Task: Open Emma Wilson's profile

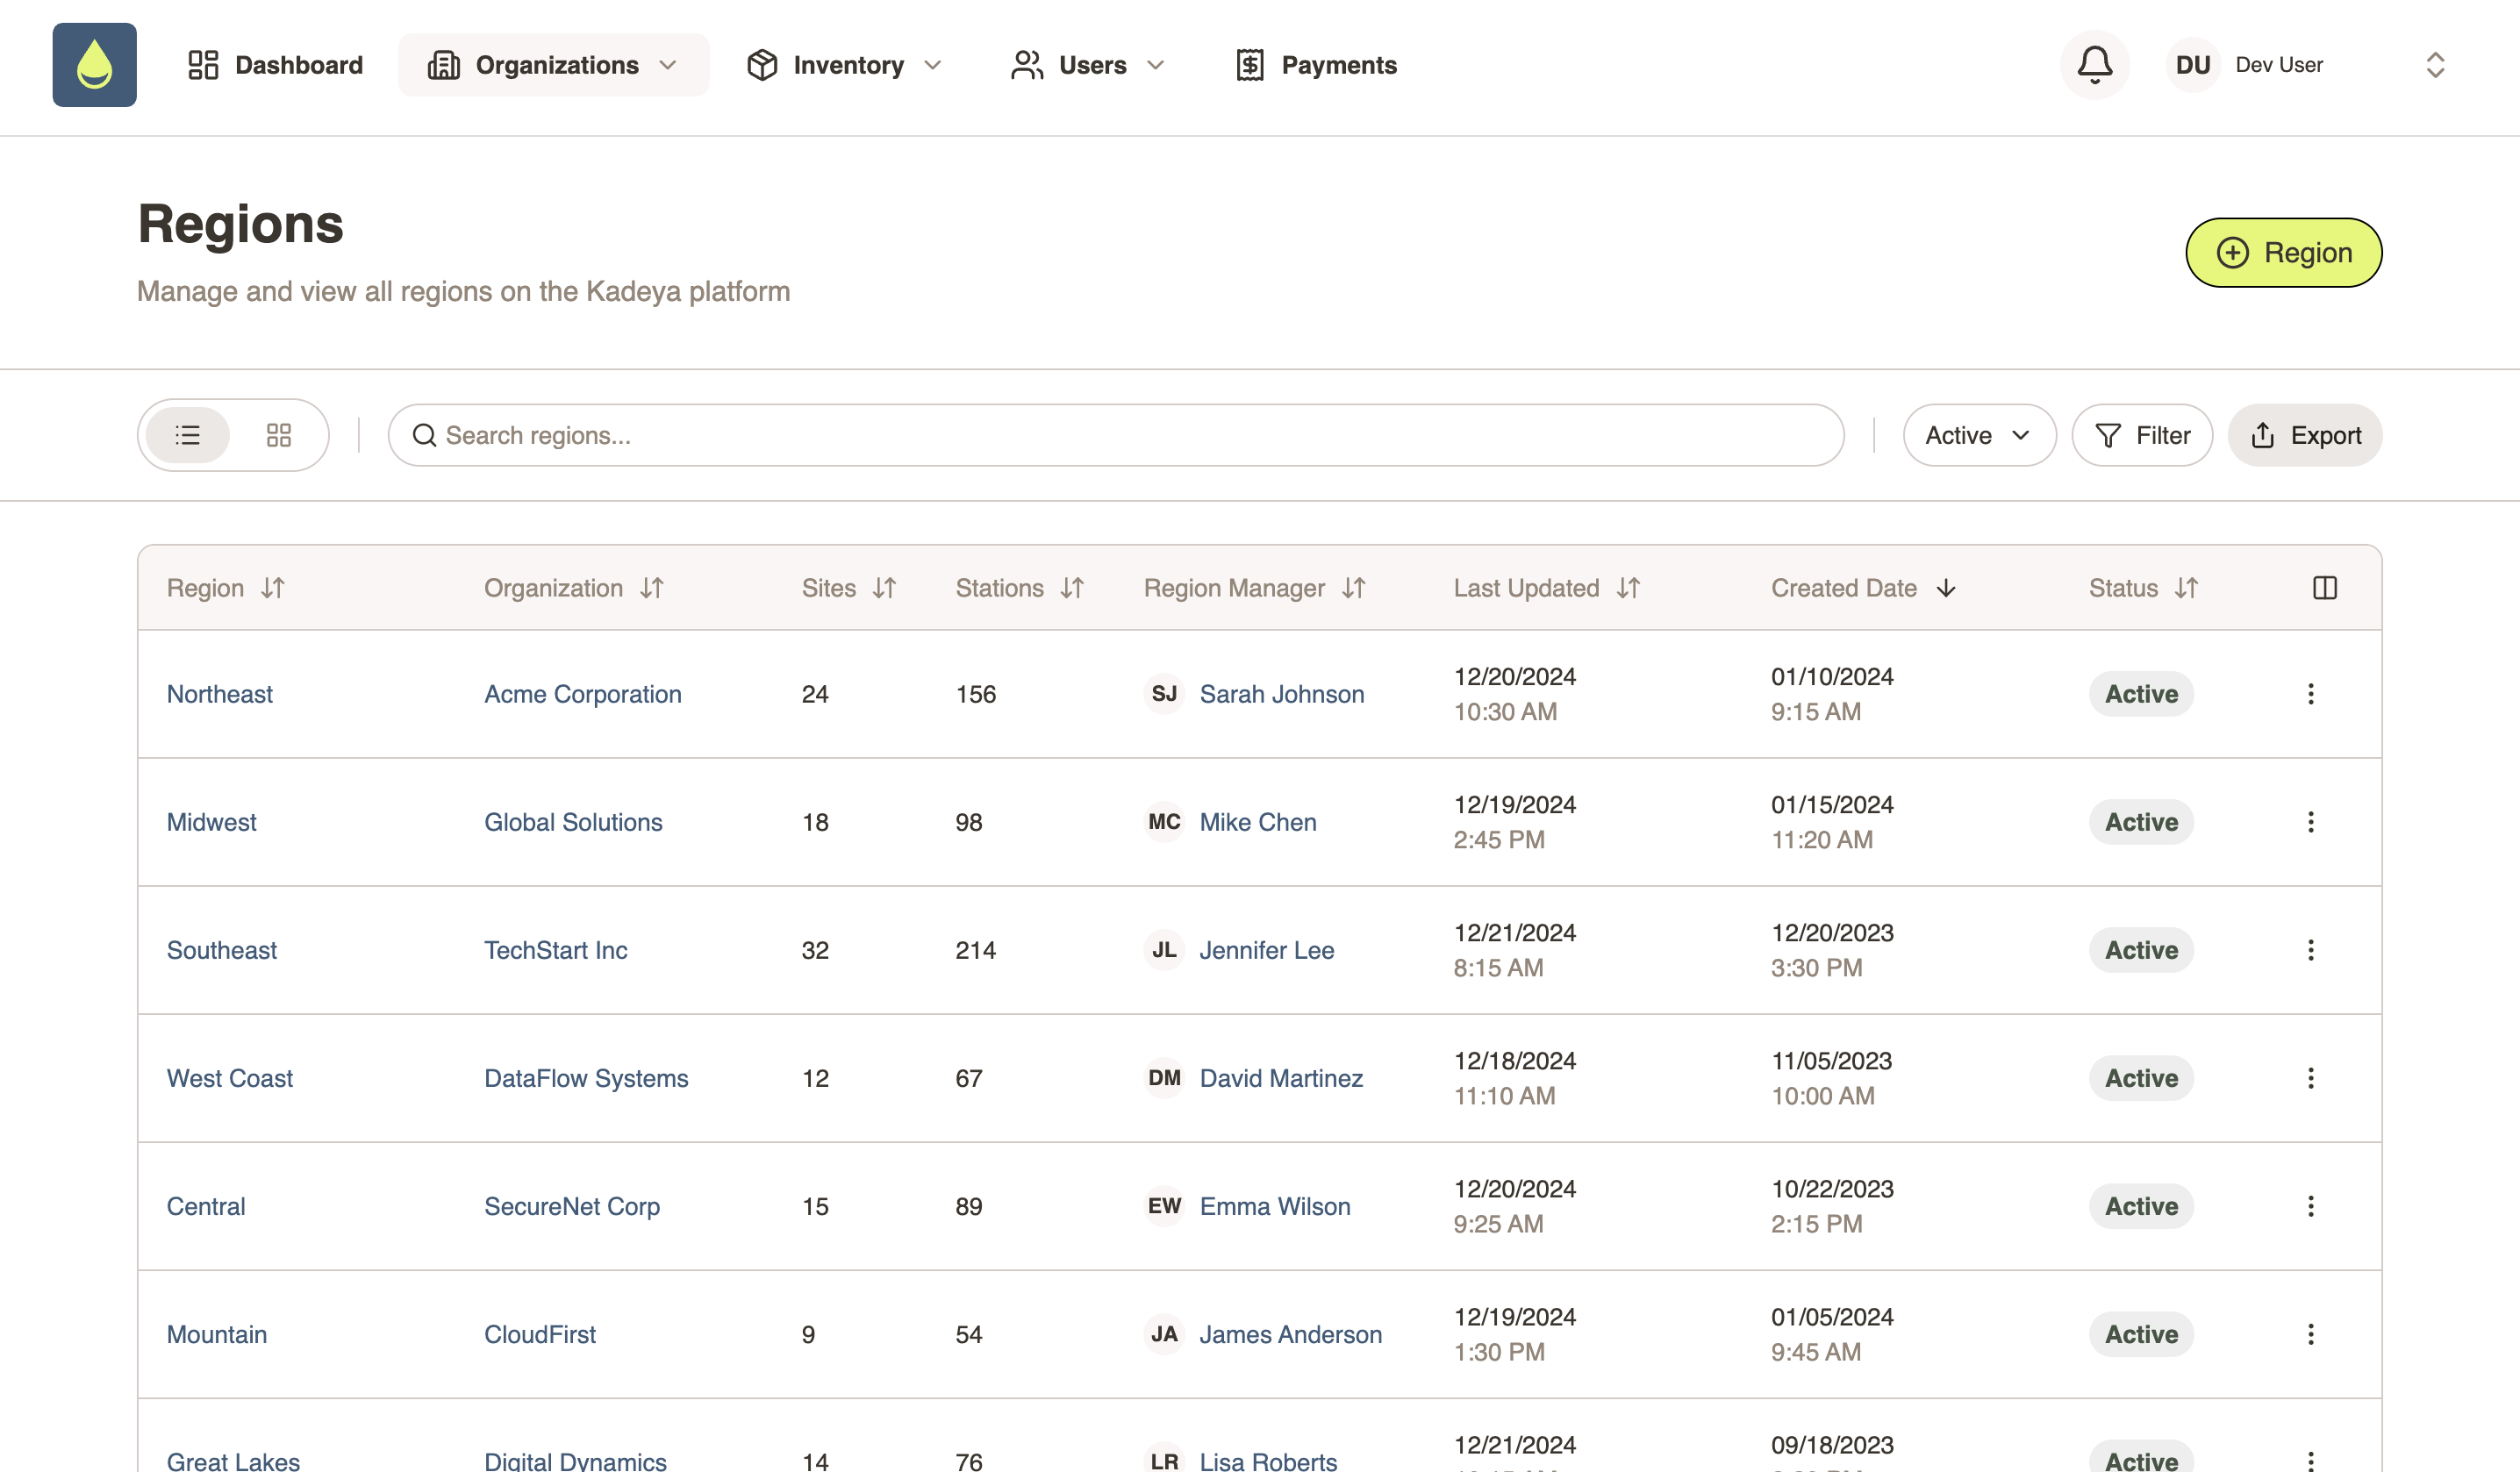Action: (1275, 1206)
